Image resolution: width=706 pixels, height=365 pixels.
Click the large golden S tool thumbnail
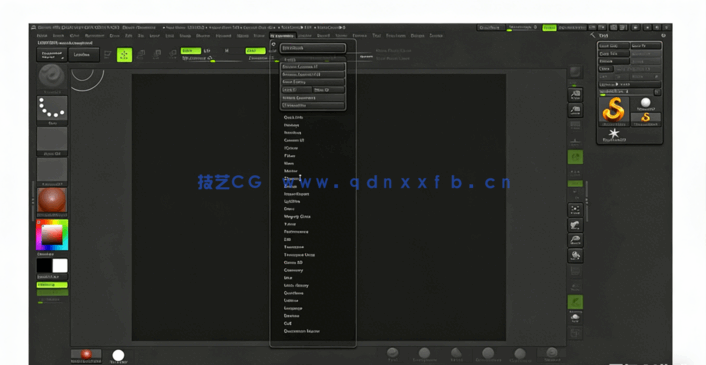pyautogui.click(x=614, y=111)
